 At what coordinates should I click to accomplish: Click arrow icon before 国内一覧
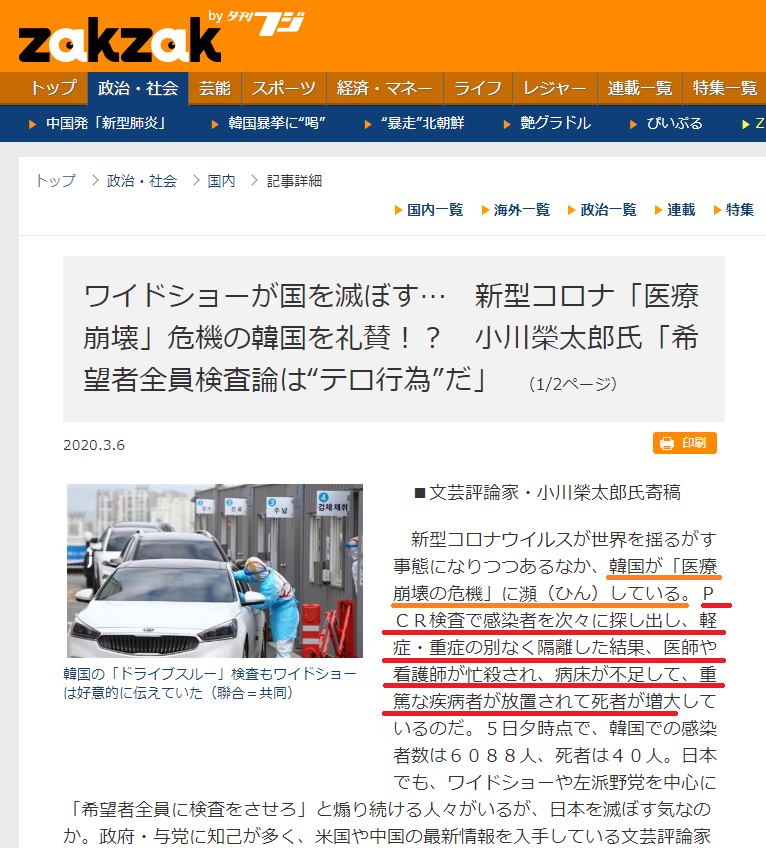(x=399, y=210)
